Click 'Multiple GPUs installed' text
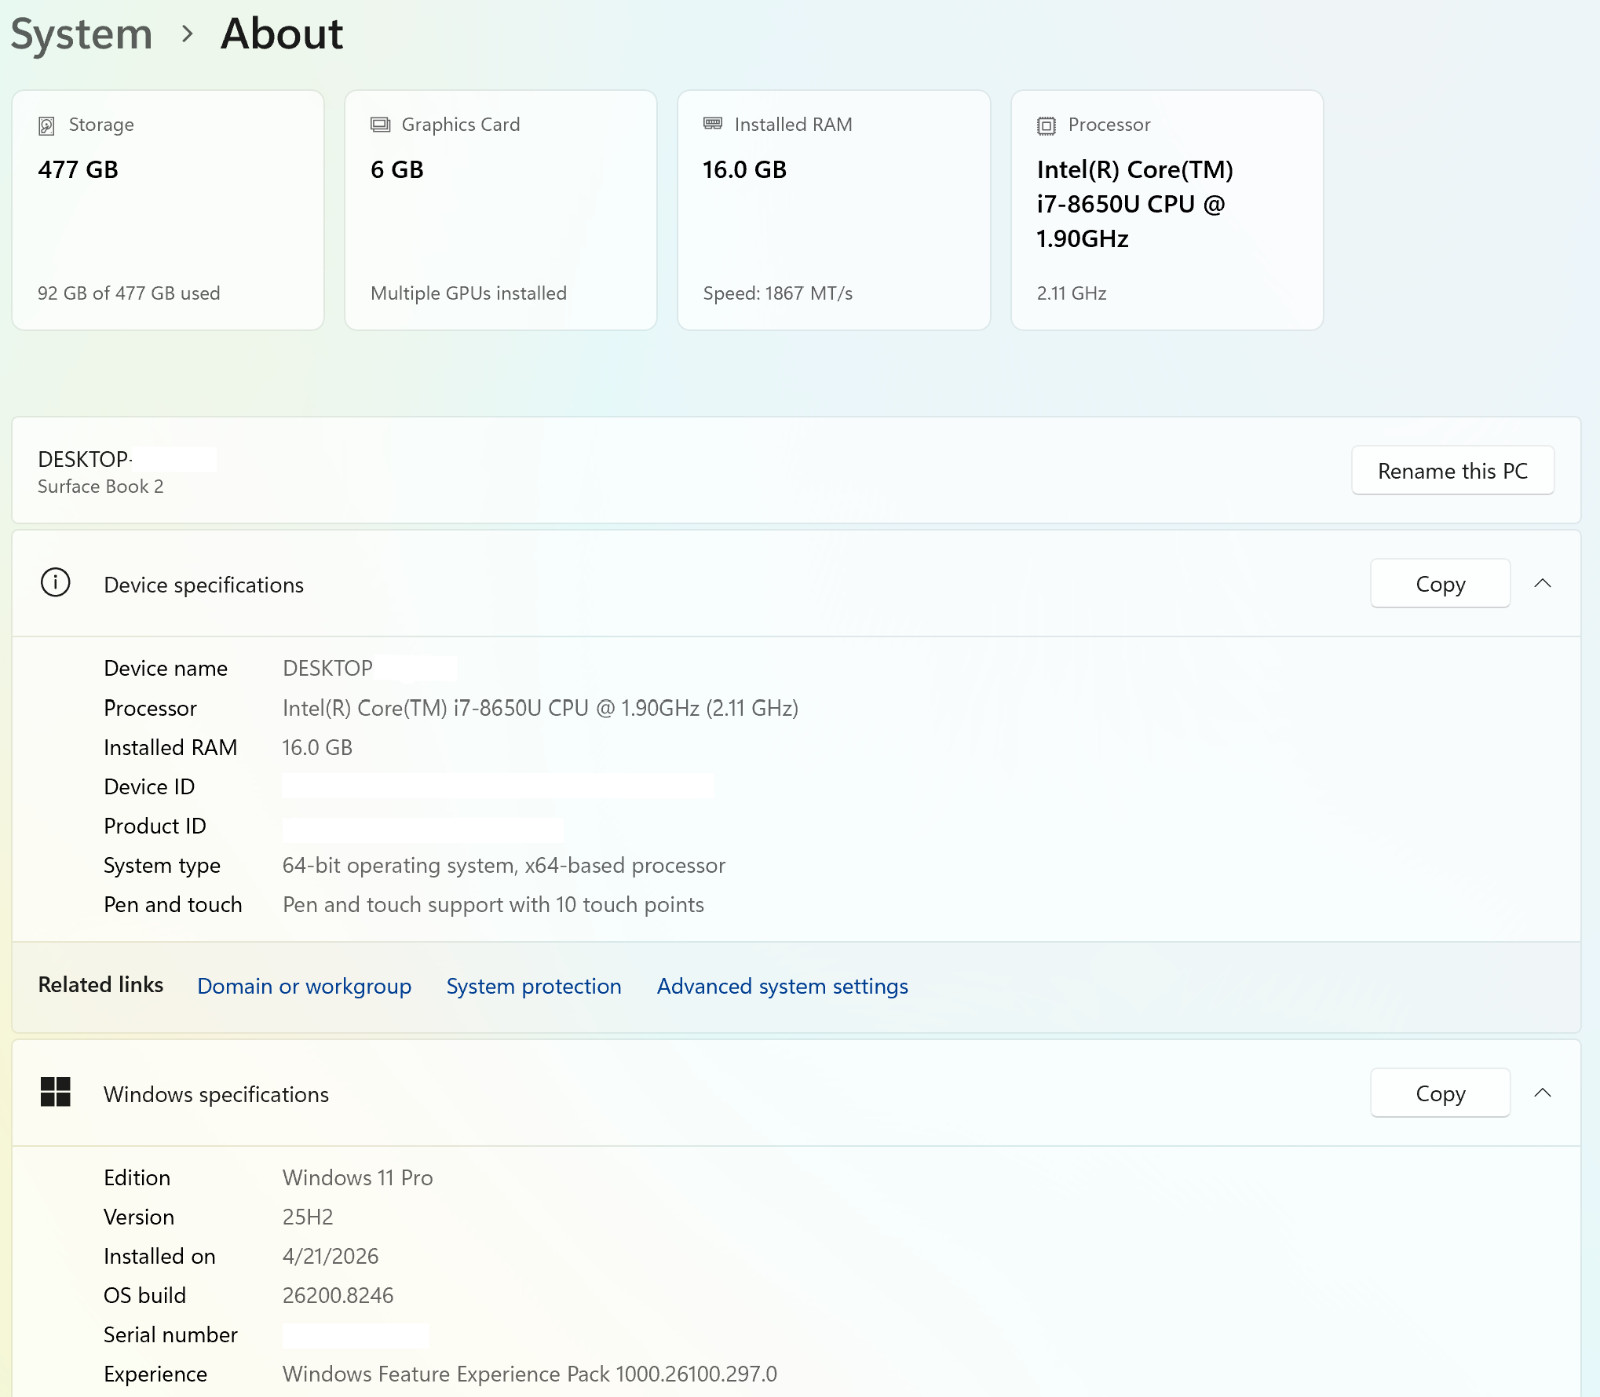 point(468,293)
